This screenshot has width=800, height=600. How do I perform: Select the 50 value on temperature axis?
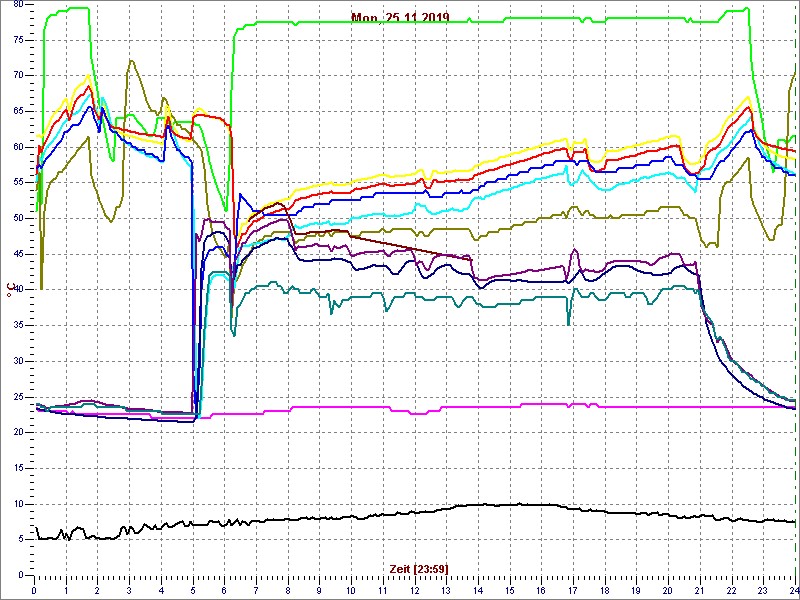pyautogui.click(x=18, y=218)
